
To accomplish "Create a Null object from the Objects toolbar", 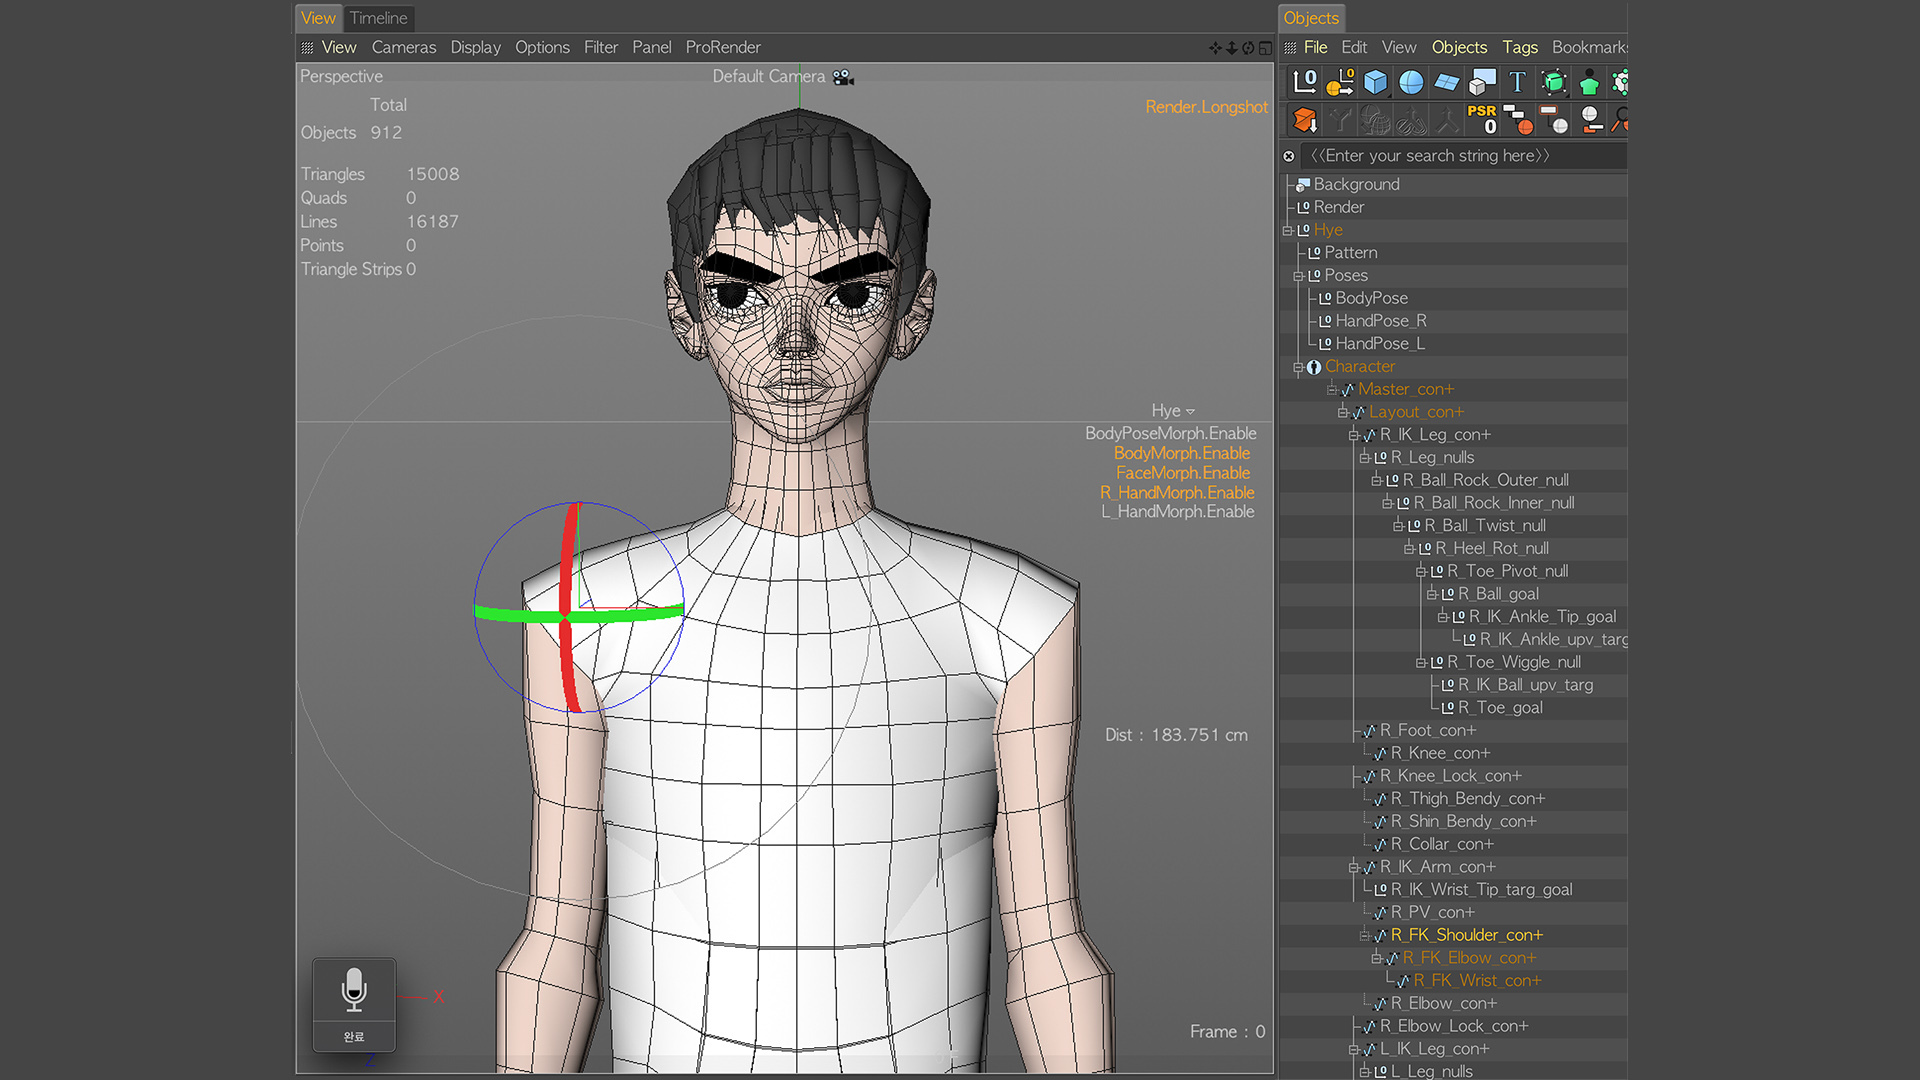I will click(1304, 82).
